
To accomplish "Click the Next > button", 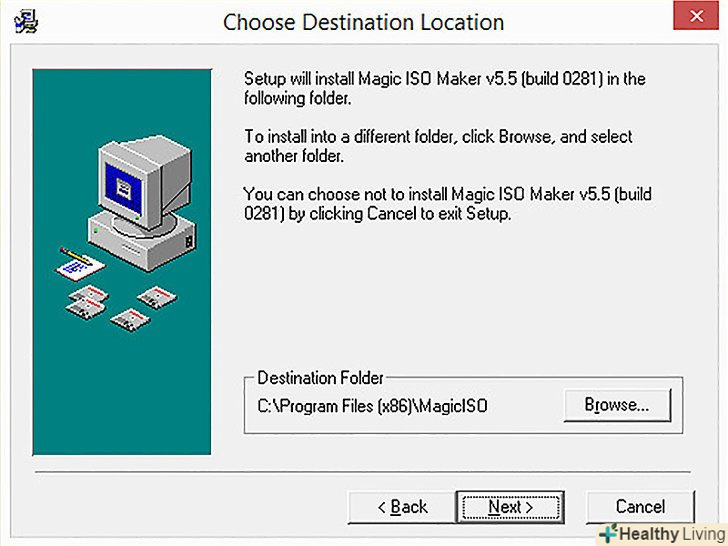I will pyautogui.click(x=510, y=507).
